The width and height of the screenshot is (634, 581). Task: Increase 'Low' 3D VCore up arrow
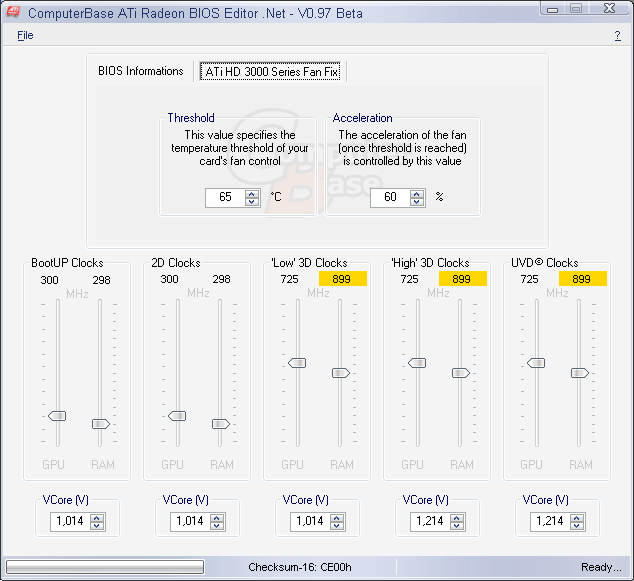click(337, 518)
